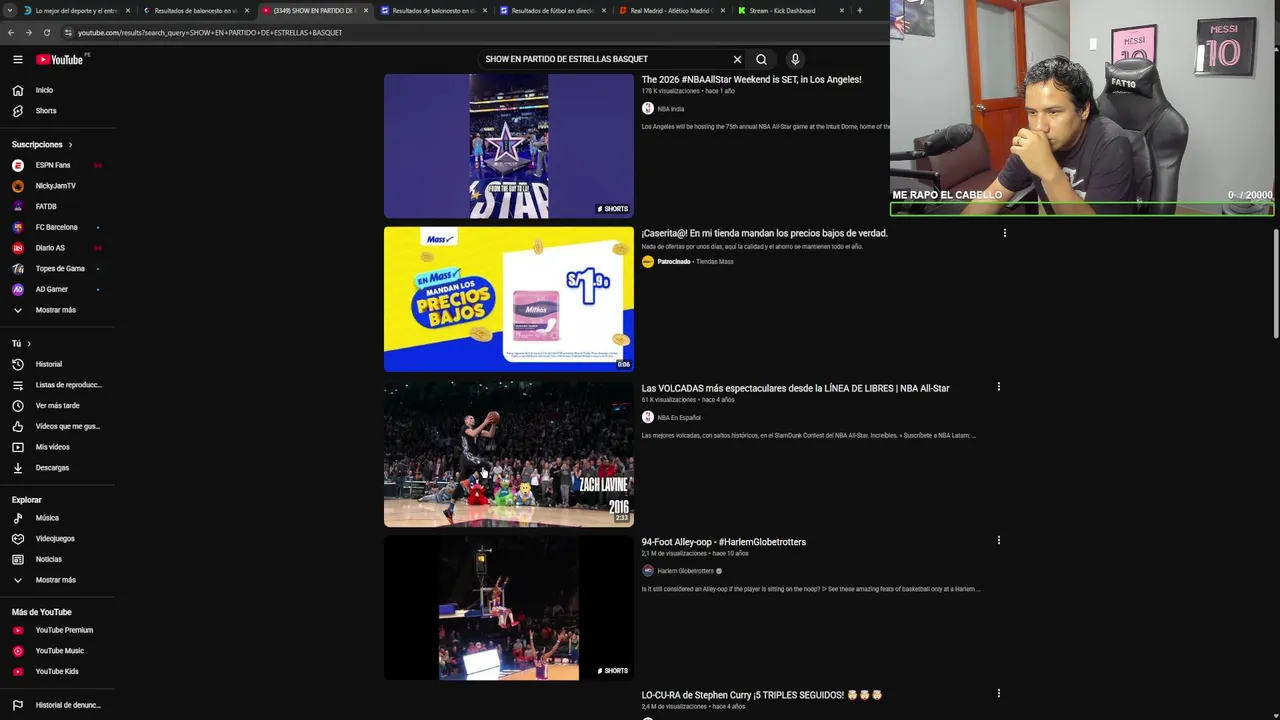
Task: Visit NBA En Español channel
Action: coord(679,418)
